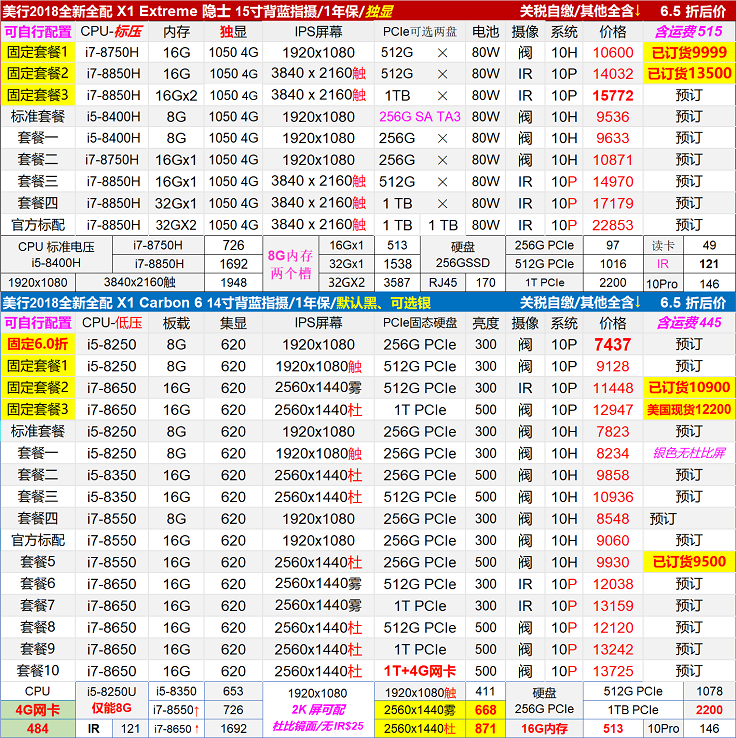736x738 pixels.
Task: Click the 已订货9500 yellow cell
Action: 688,562
